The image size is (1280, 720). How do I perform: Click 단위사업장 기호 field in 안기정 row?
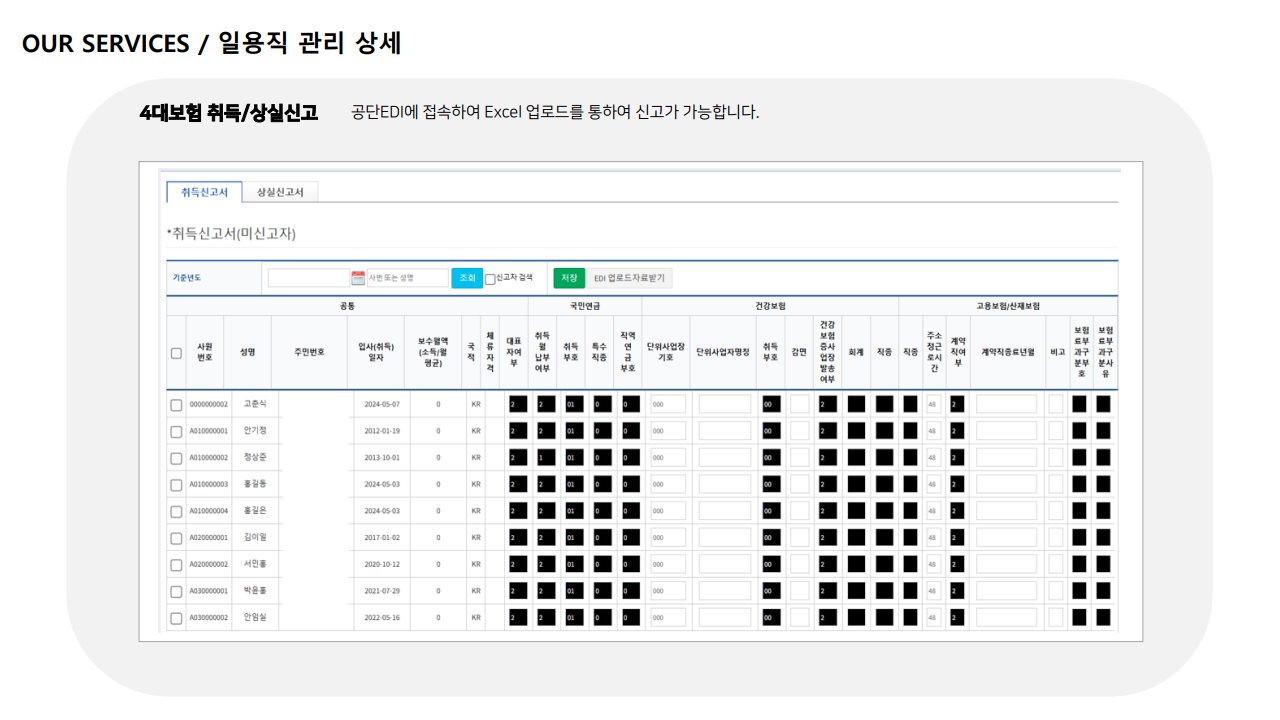tap(668, 431)
